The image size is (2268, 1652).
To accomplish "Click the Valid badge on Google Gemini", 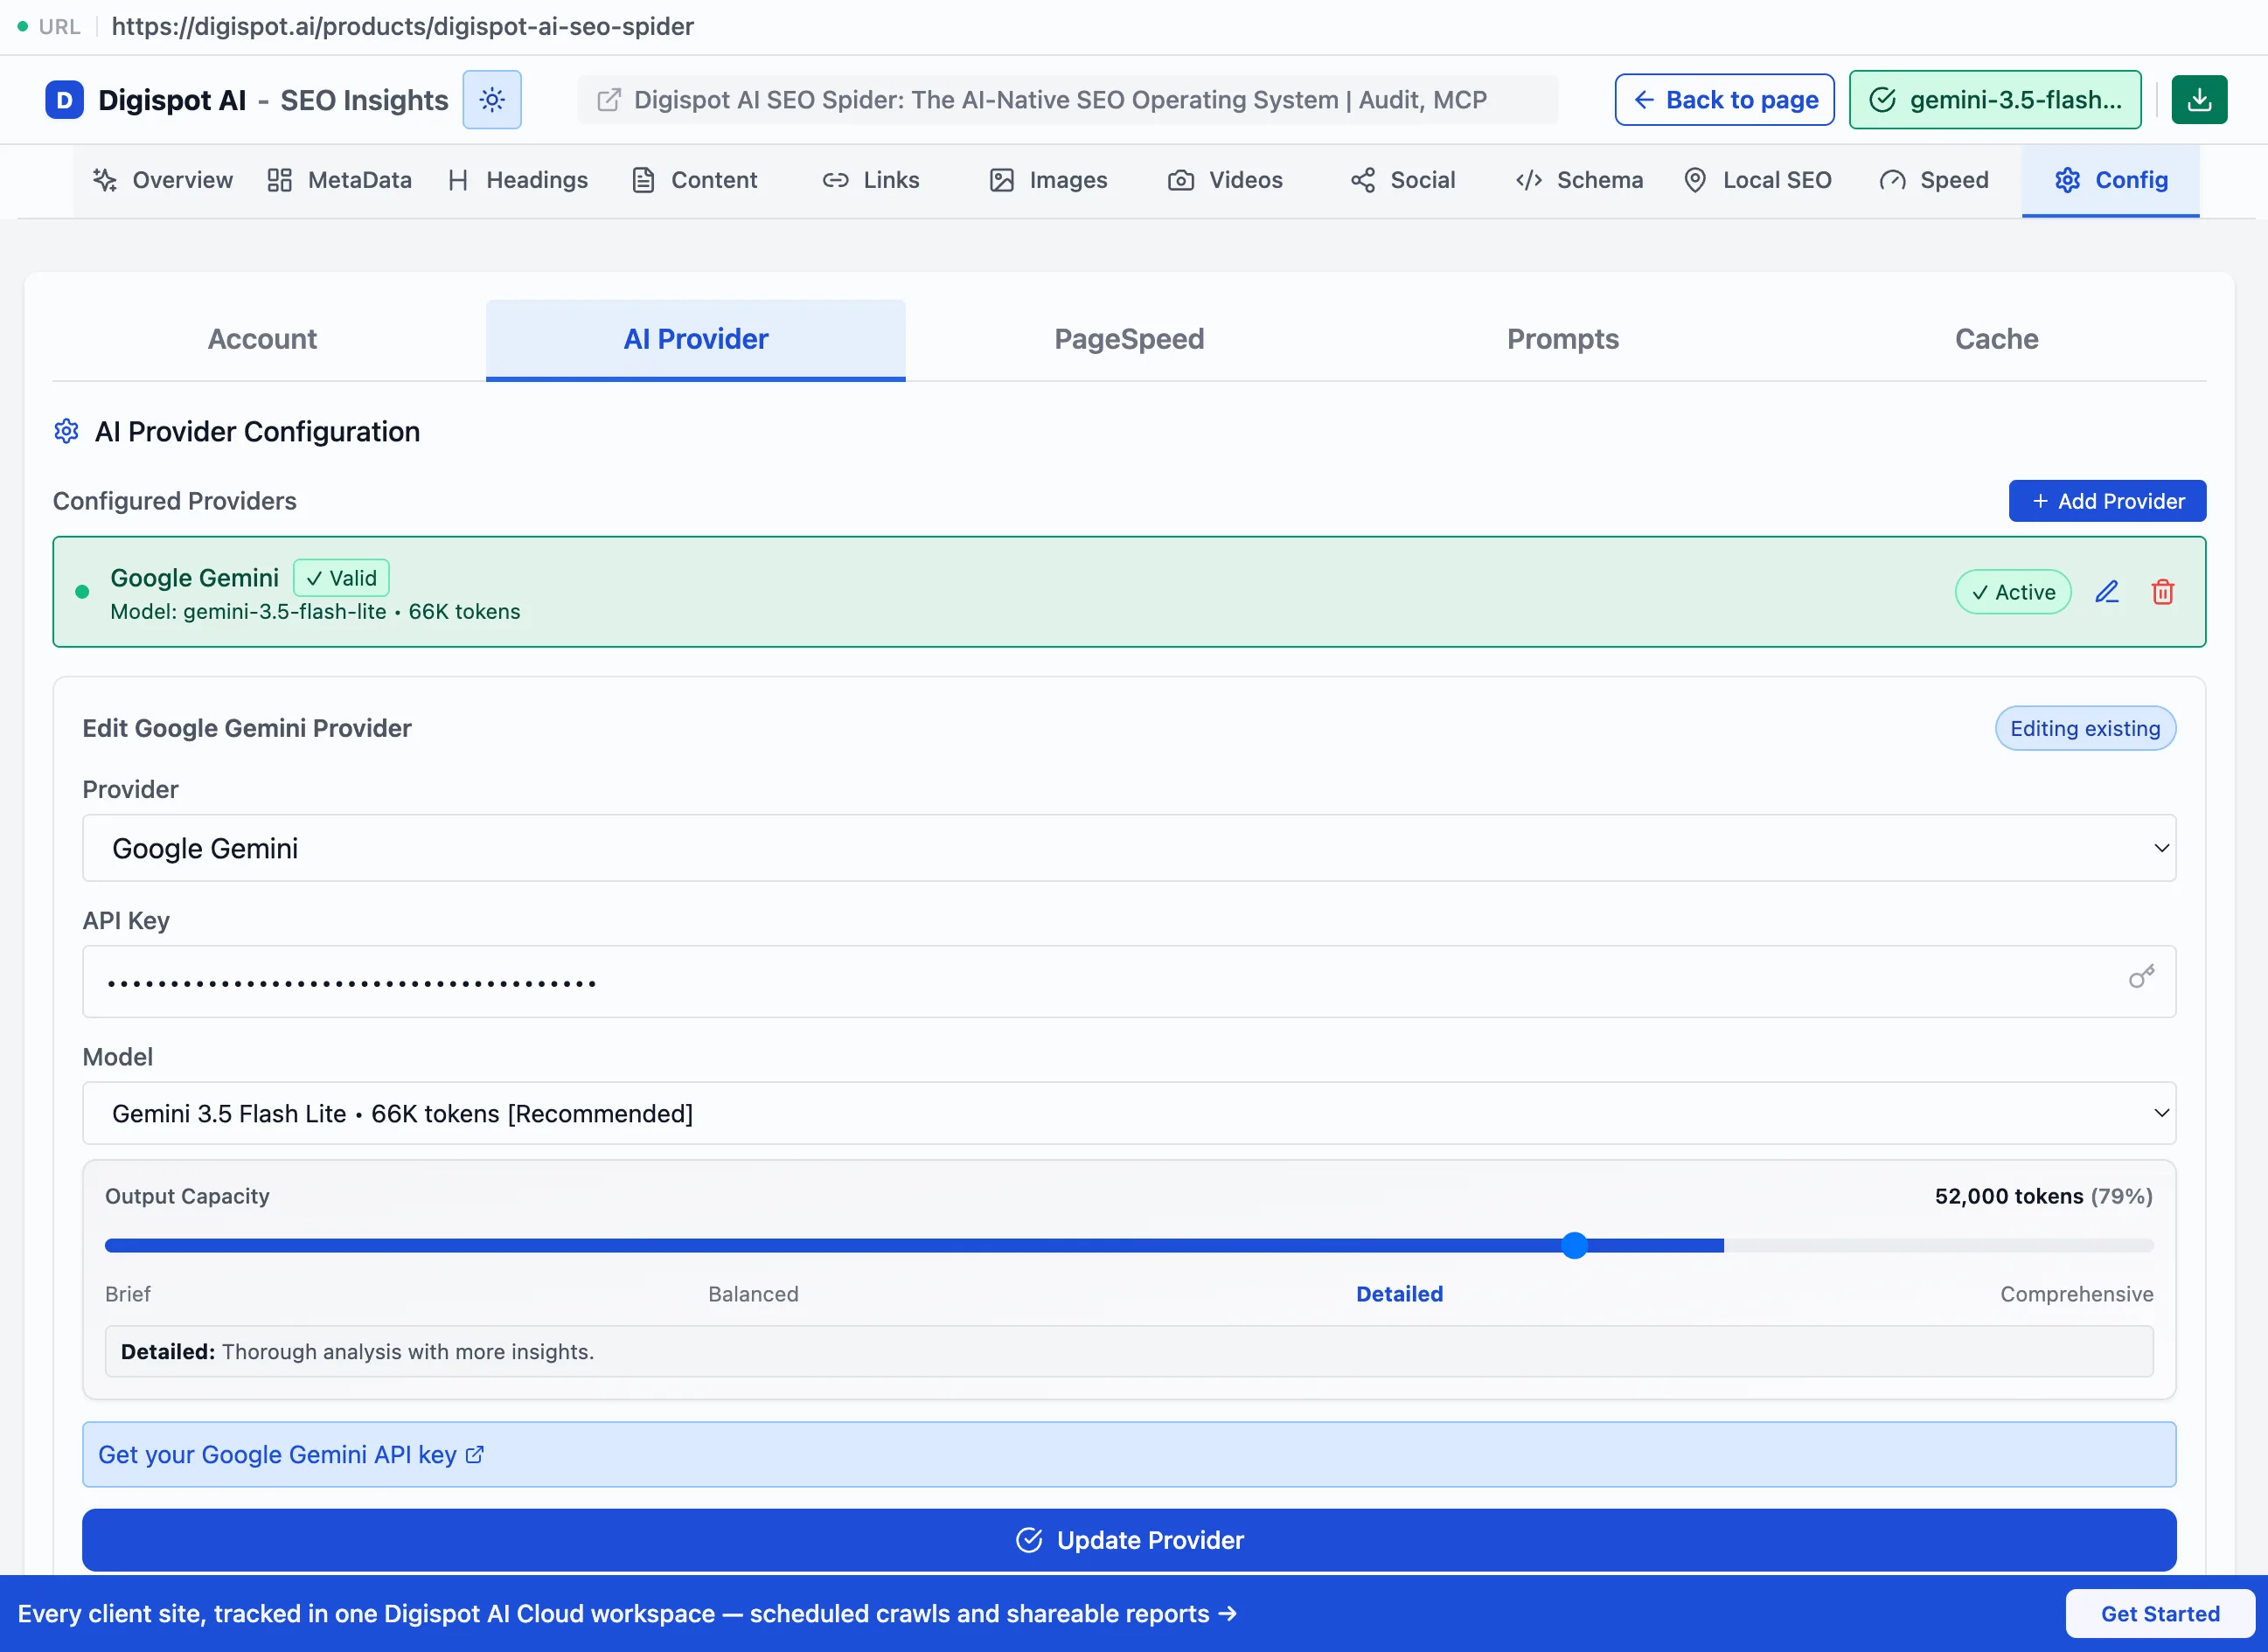I will pos(341,578).
